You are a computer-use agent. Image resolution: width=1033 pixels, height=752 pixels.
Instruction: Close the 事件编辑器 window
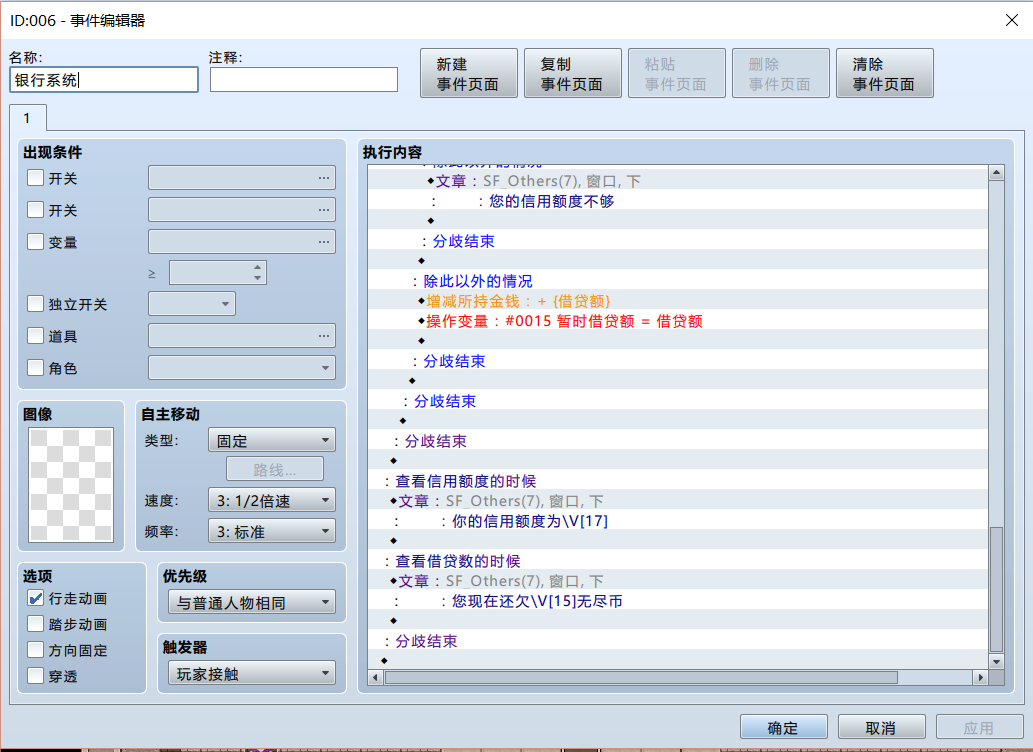[1011, 20]
